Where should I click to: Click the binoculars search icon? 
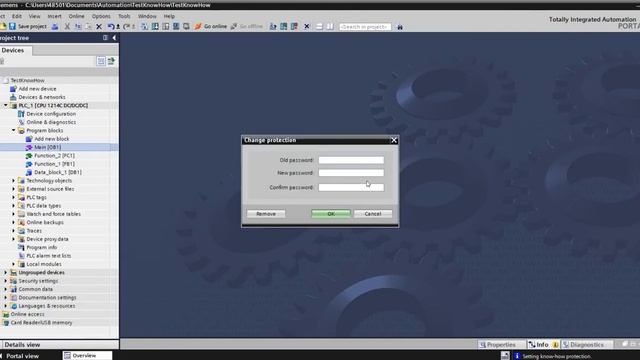pos(400,27)
